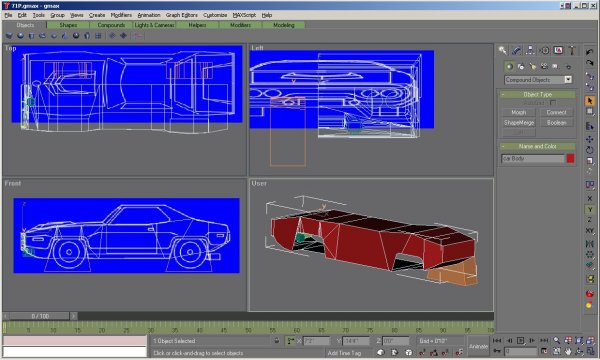The width and height of the screenshot is (600, 360).
Task: Switch to the Lights & Cameras tab
Action: (154, 25)
